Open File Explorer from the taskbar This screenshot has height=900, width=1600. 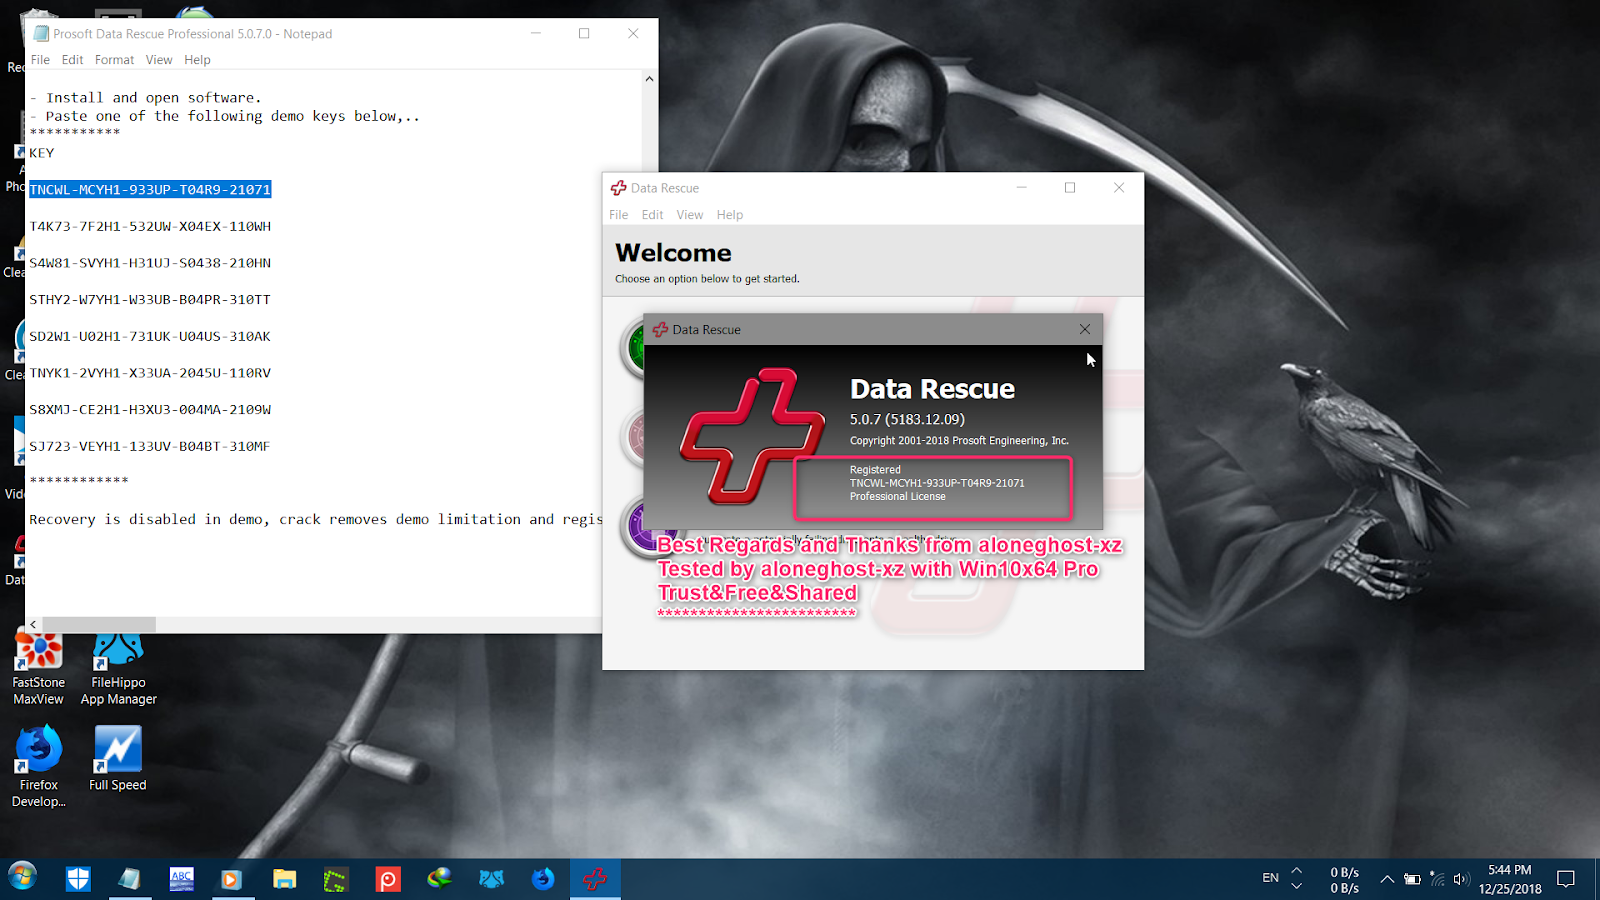click(284, 879)
